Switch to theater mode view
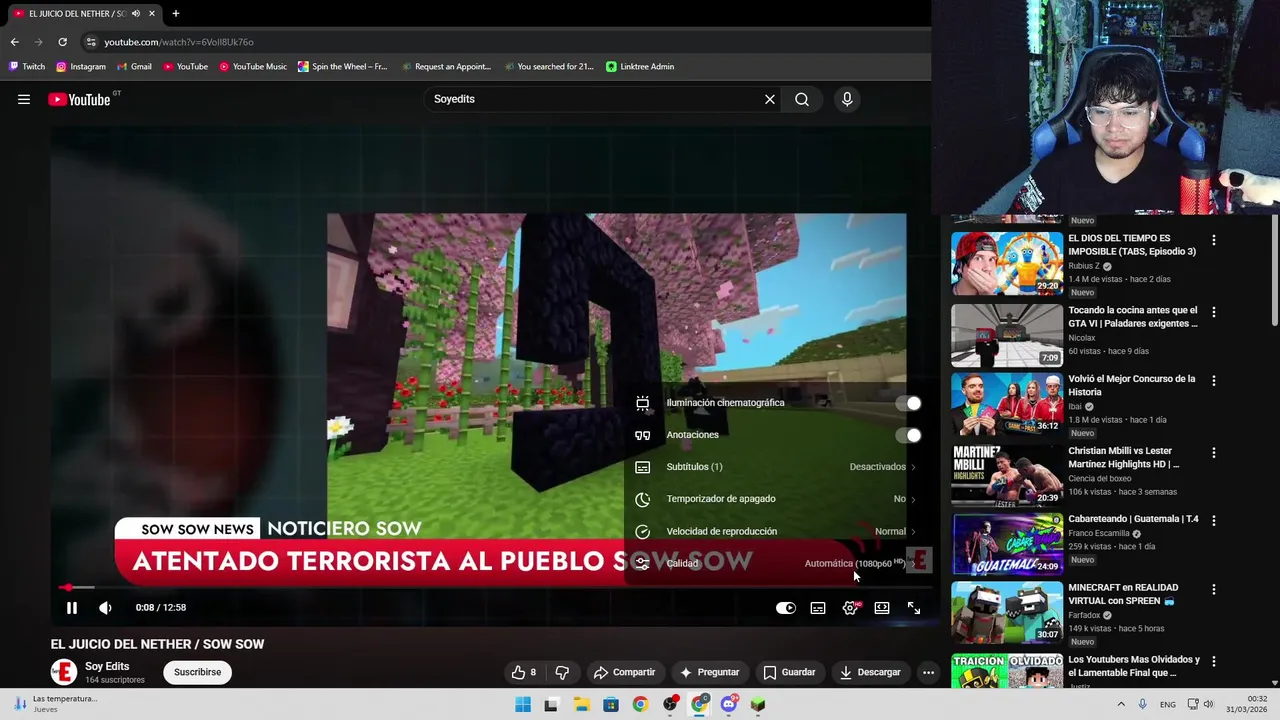 click(x=882, y=608)
